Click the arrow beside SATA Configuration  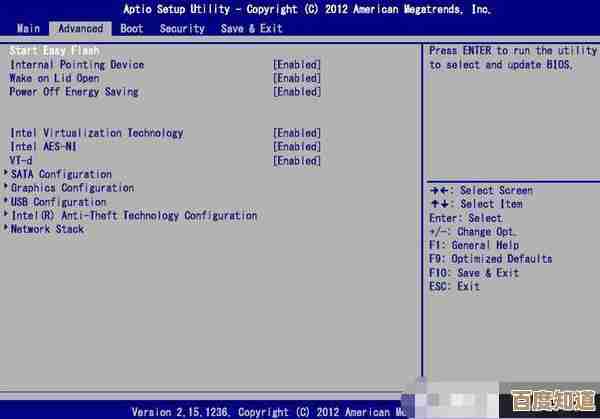(x=6, y=174)
